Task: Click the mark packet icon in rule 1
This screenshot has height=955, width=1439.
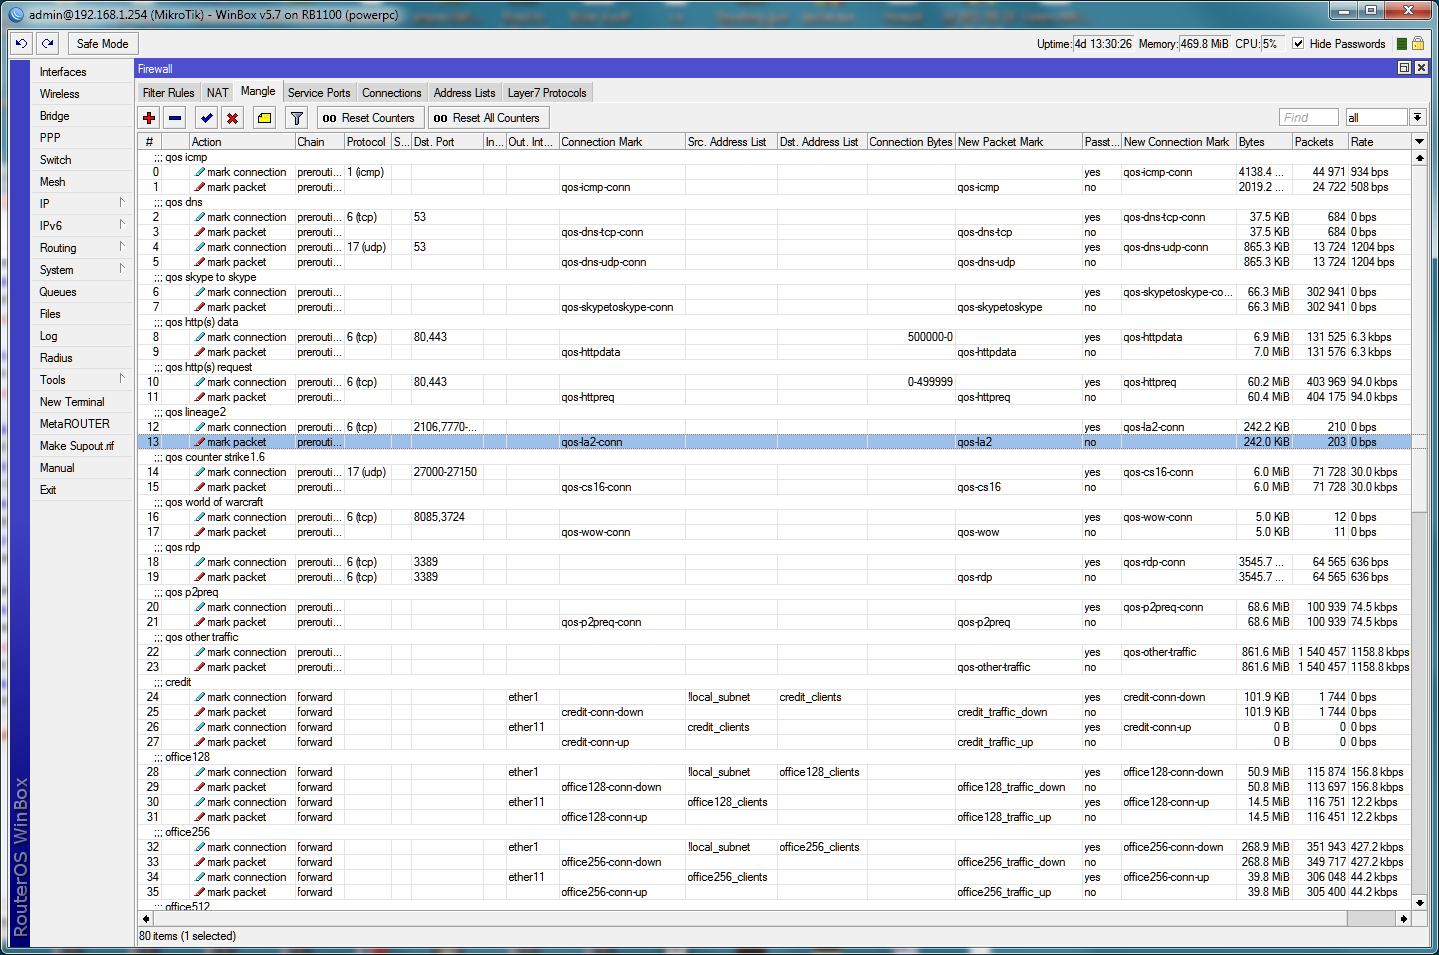Action: pos(200,187)
